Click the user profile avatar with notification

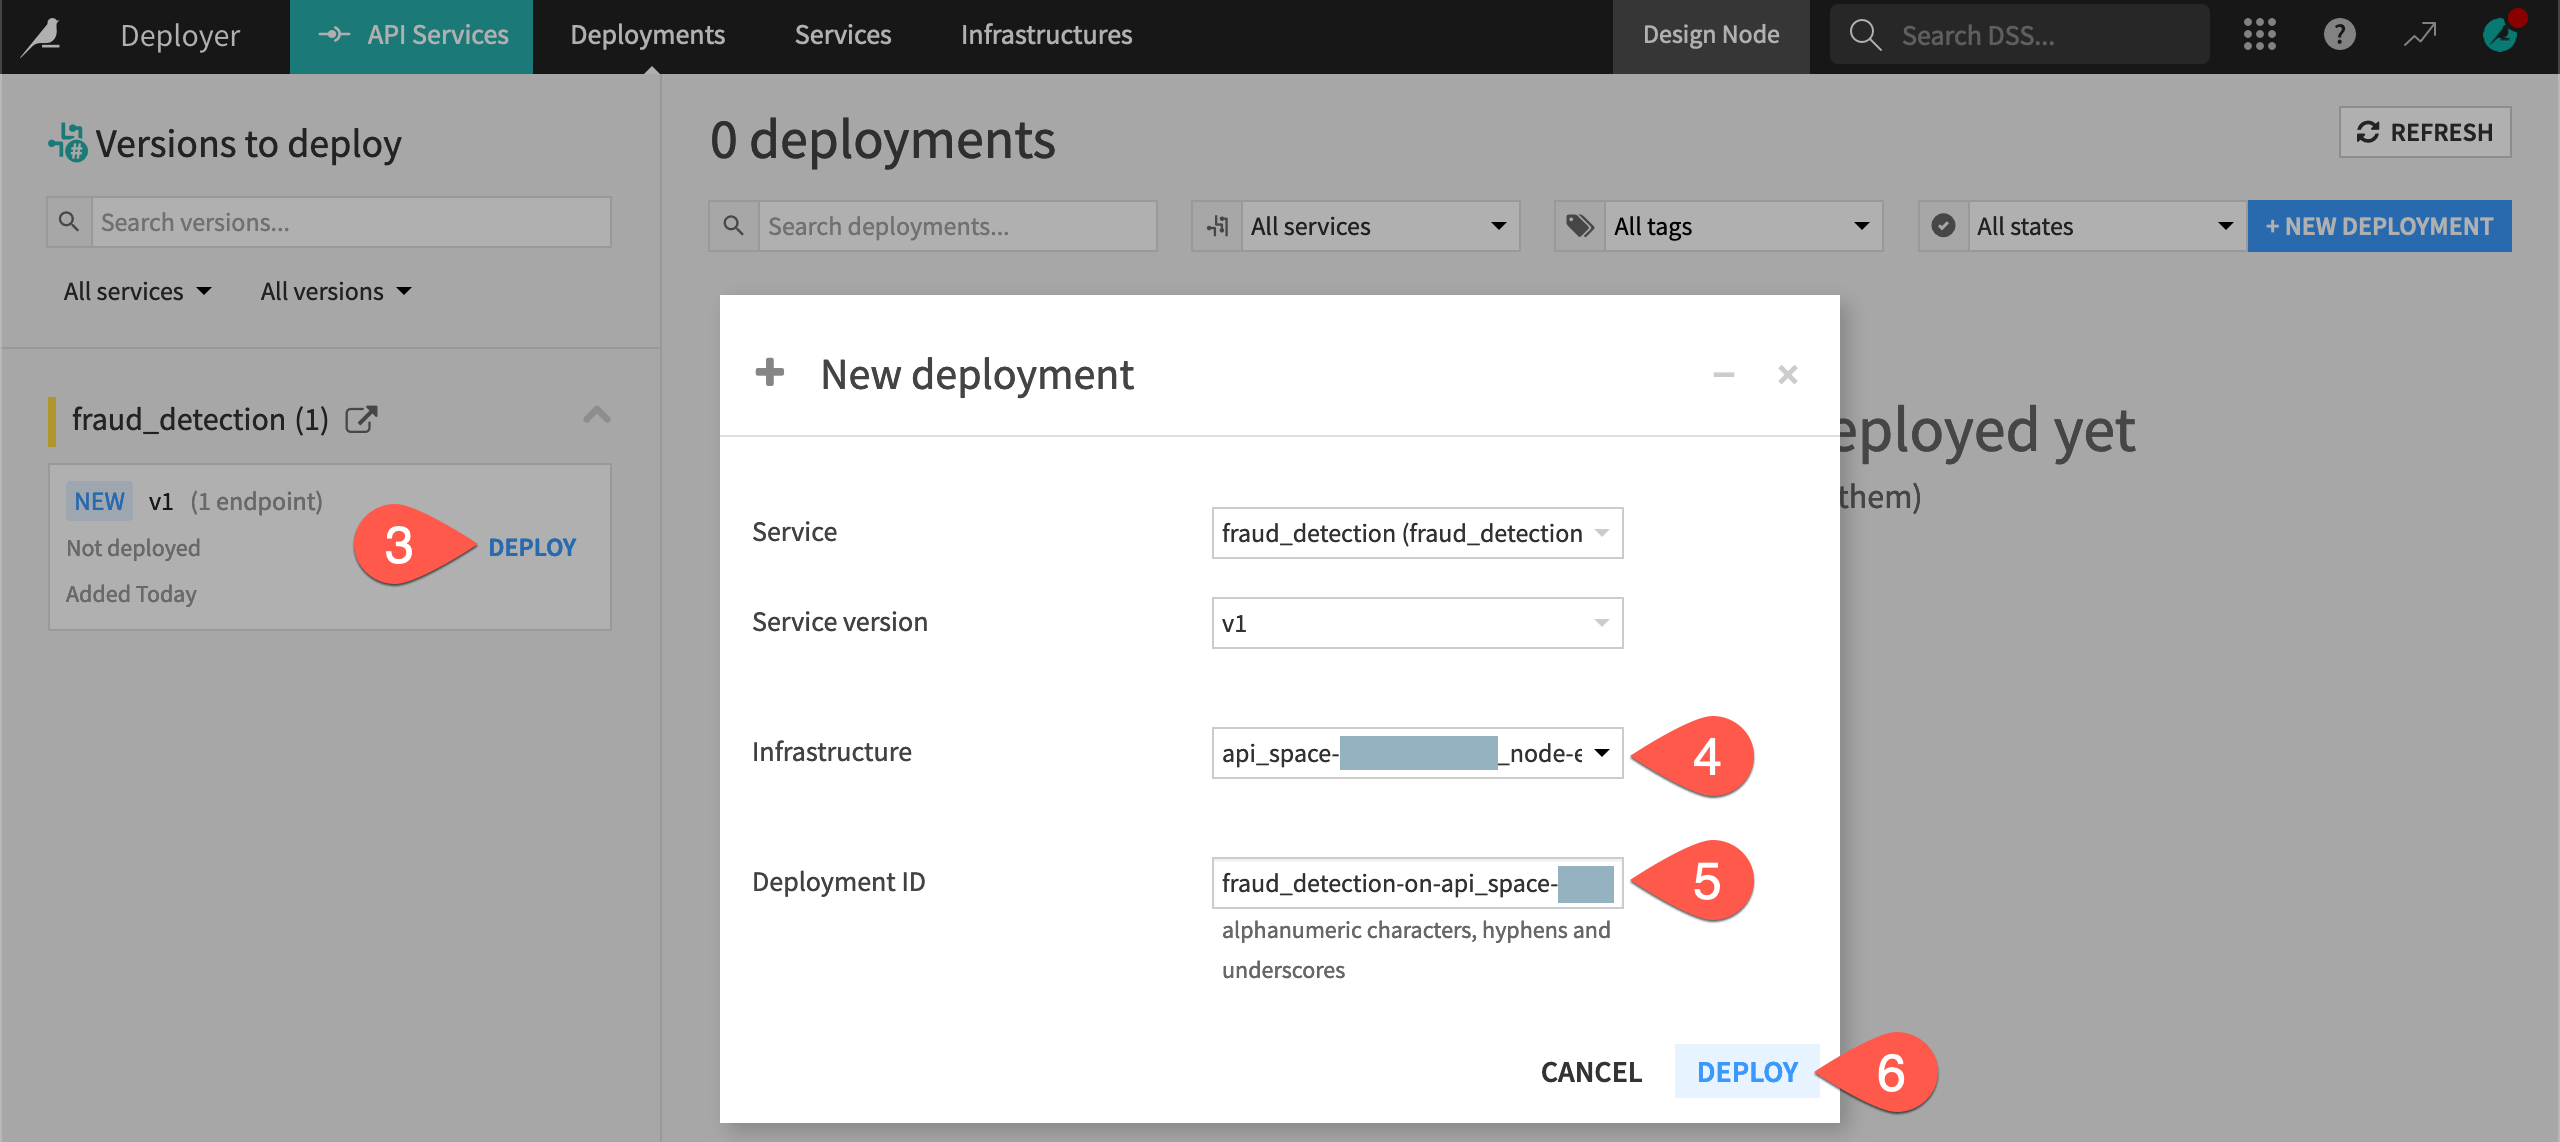(x=2498, y=34)
